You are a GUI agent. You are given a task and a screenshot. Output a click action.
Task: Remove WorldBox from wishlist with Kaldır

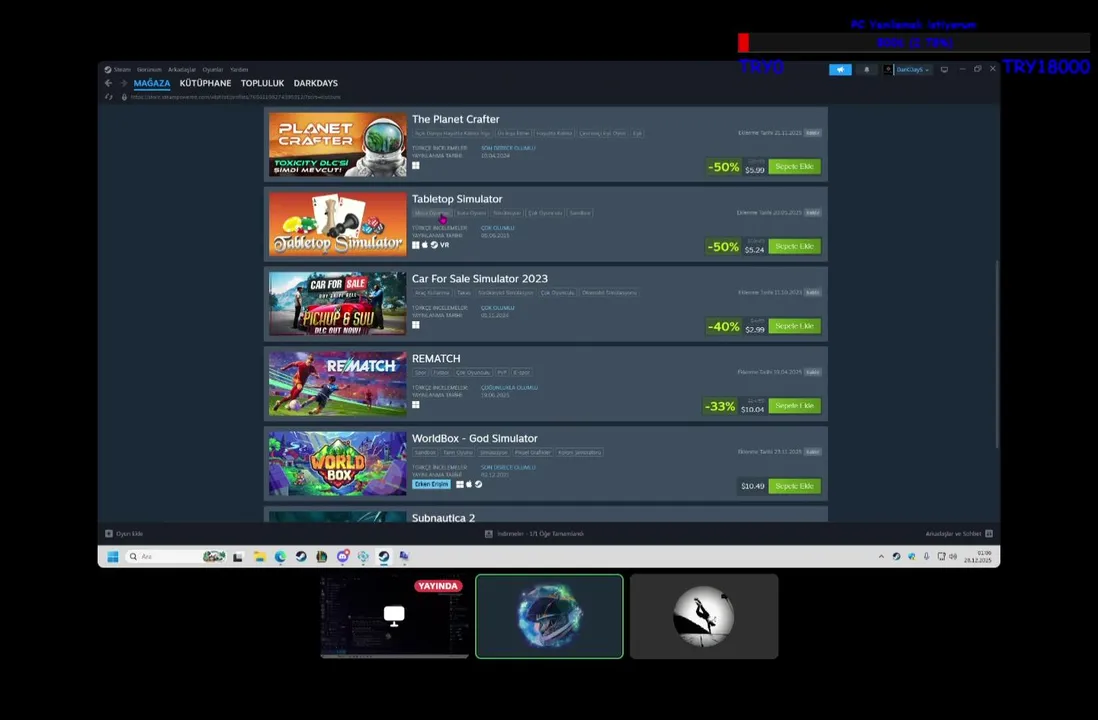(x=812, y=452)
